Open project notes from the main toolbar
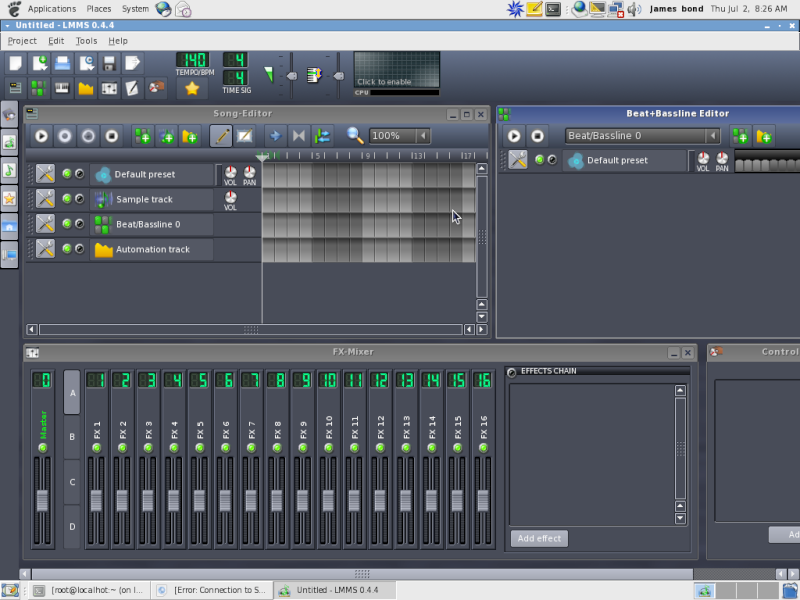This screenshot has height=600, width=800. click(132, 88)
